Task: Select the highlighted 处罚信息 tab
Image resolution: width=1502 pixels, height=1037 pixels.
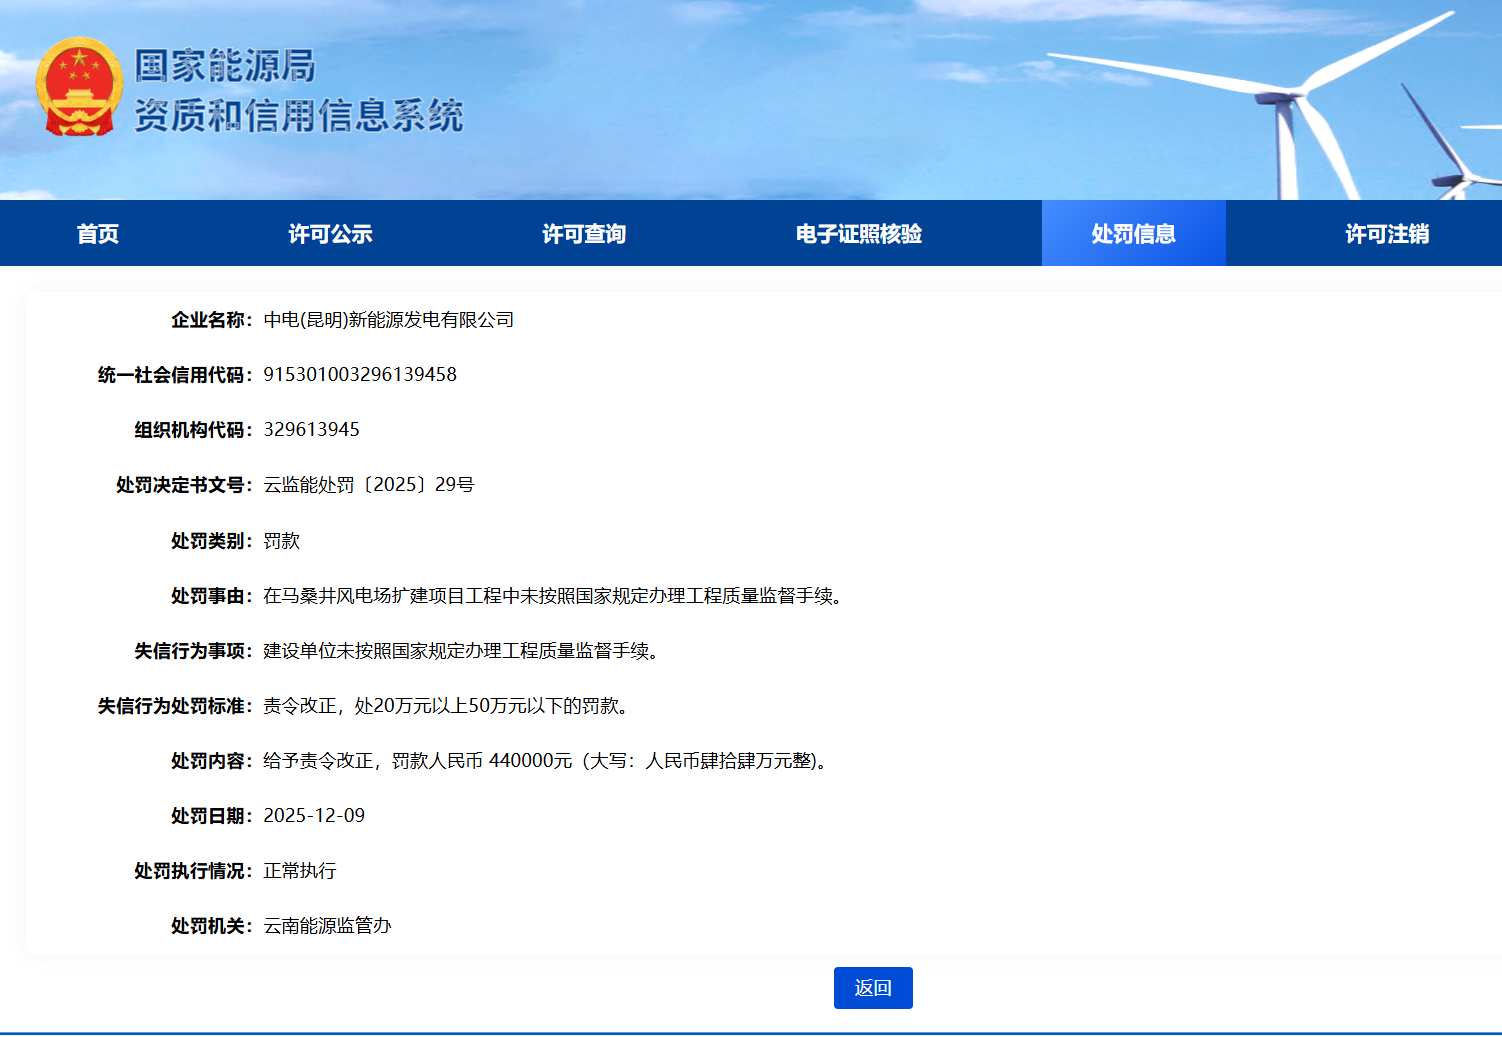Action: click(x=1133, y=234)
